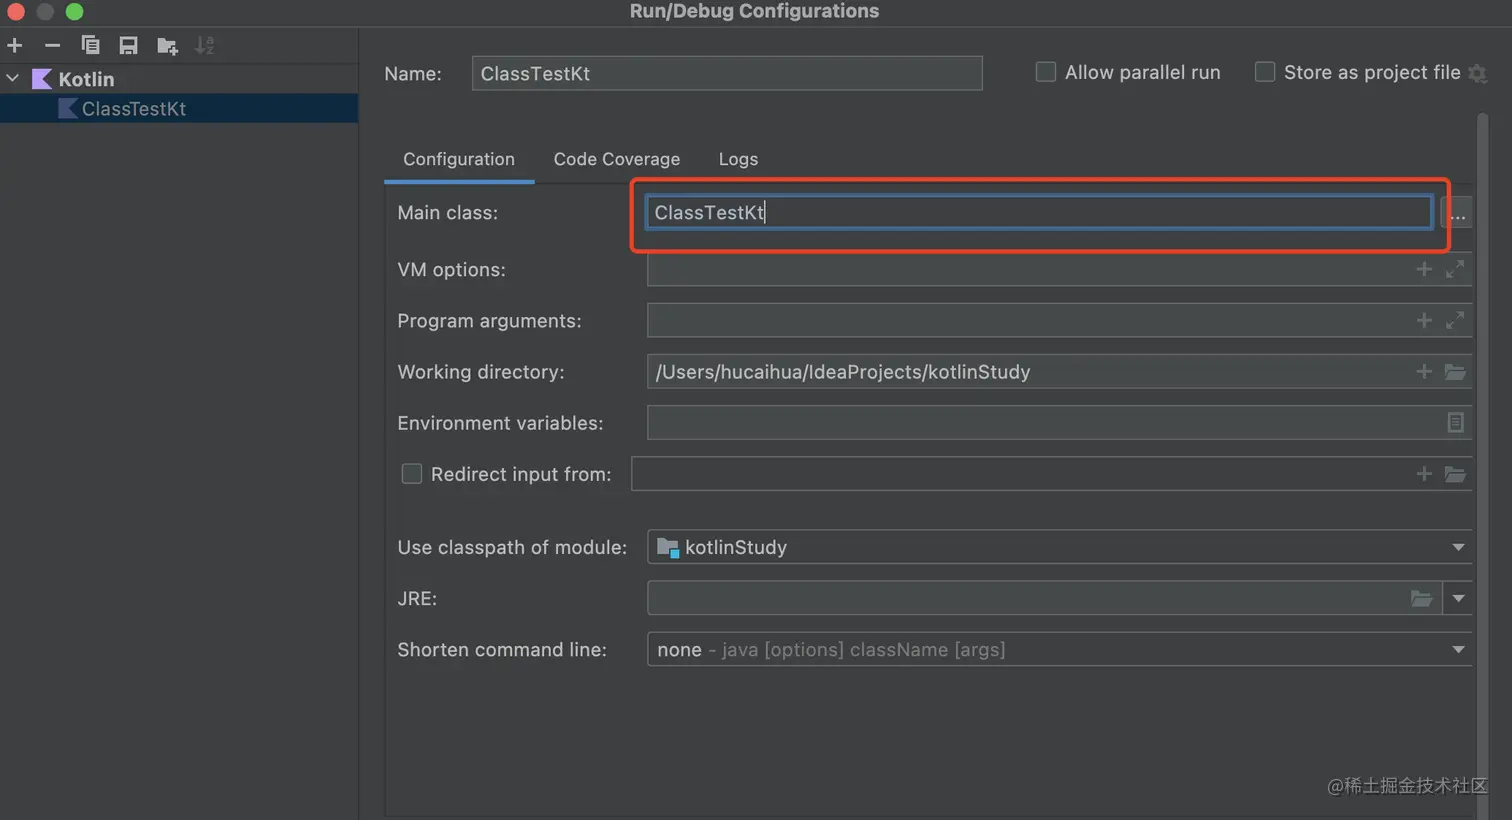Check the Redirect input from checkbox

412,474
